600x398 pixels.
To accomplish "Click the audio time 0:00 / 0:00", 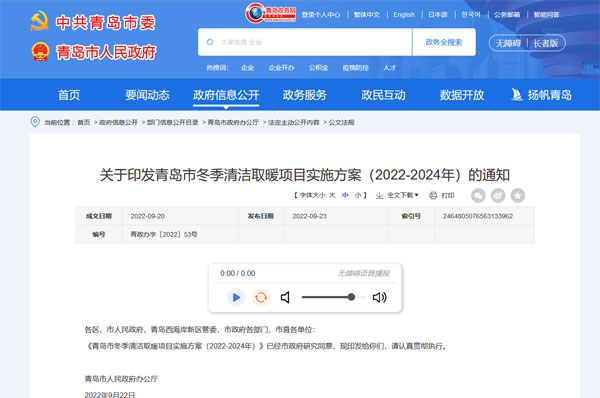I will pyautogui.click(x=238, y=273).
